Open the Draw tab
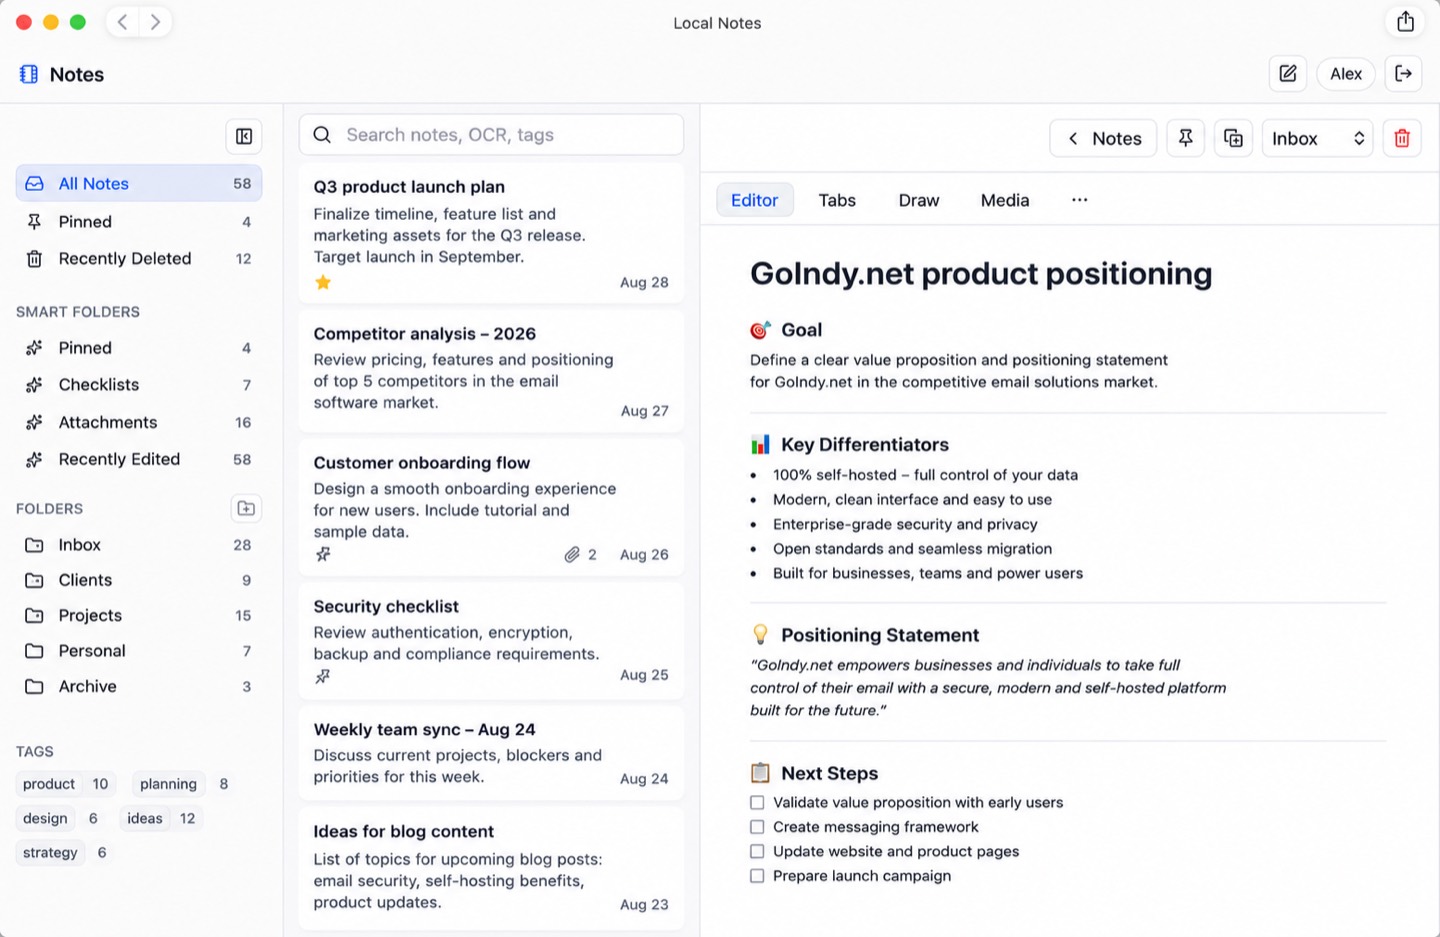Image resolution: width=1440 pixels, height=937 pixels. 918,200
